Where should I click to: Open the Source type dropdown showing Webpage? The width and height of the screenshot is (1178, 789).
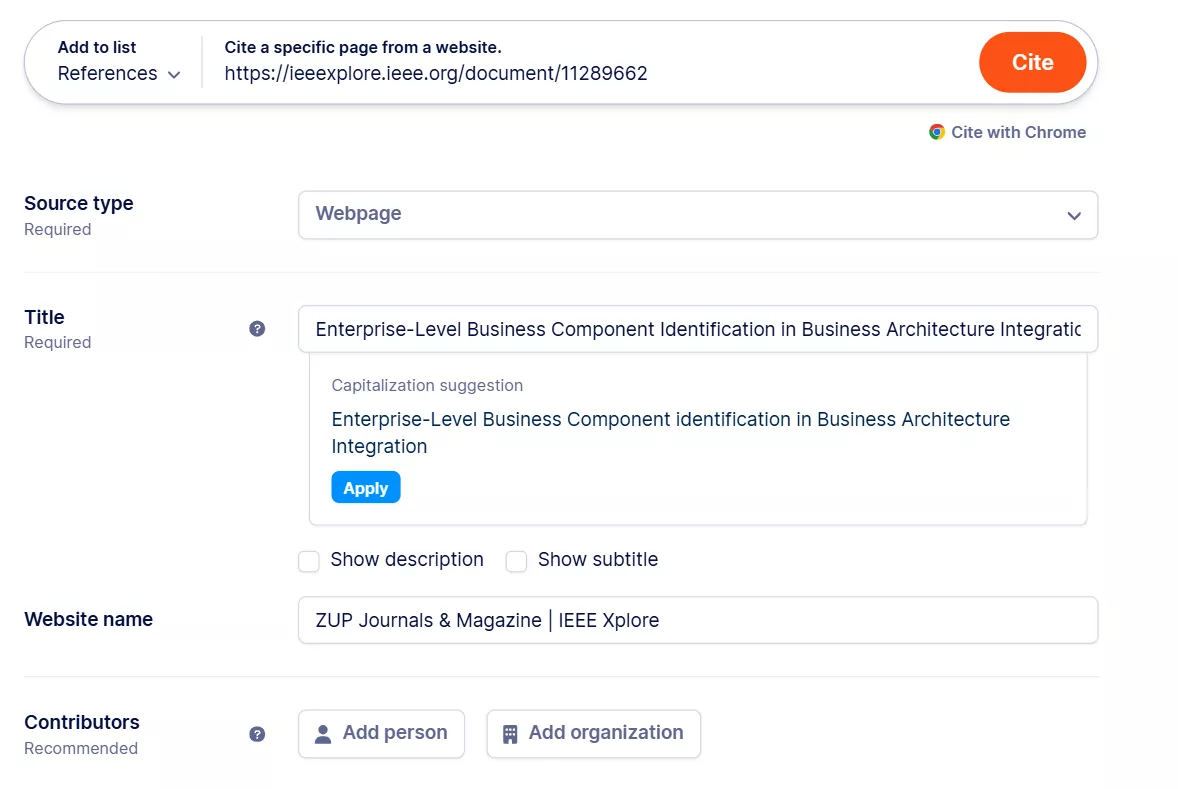point(697,215)
